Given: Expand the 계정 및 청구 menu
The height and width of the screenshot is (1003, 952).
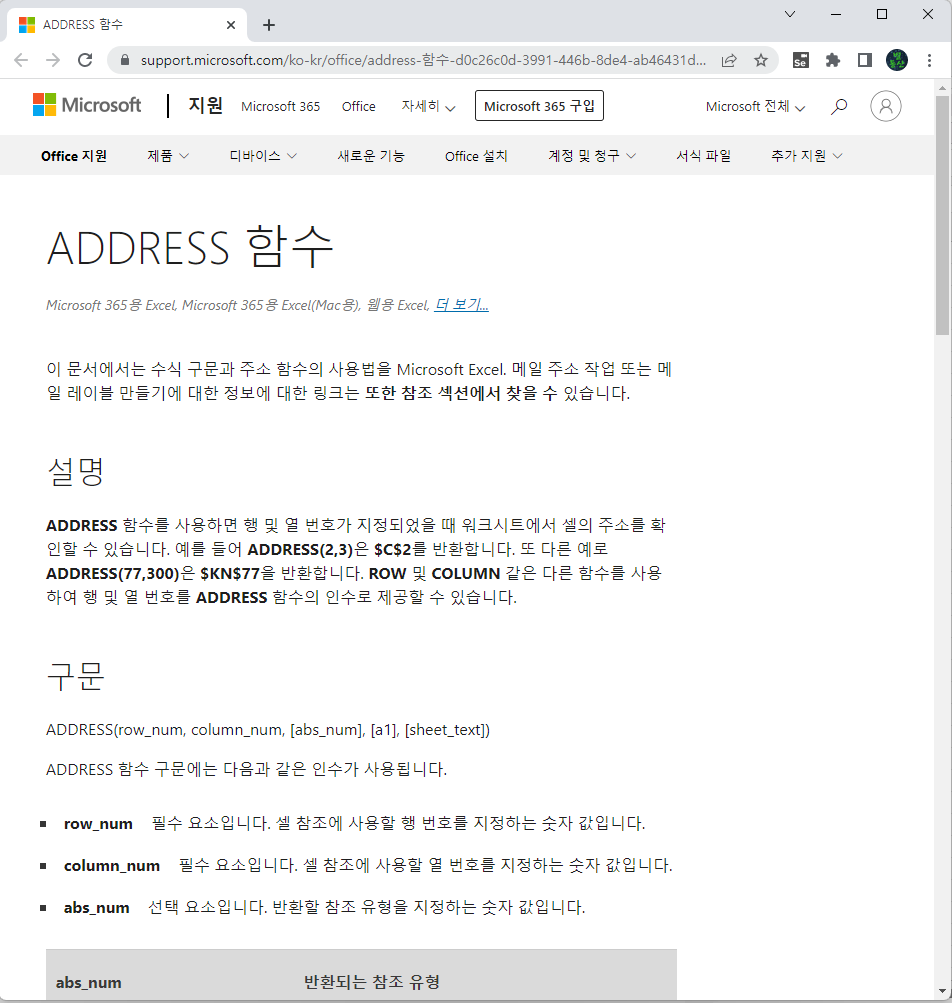Looking at the screenshot, I should (x=592, y=156).
